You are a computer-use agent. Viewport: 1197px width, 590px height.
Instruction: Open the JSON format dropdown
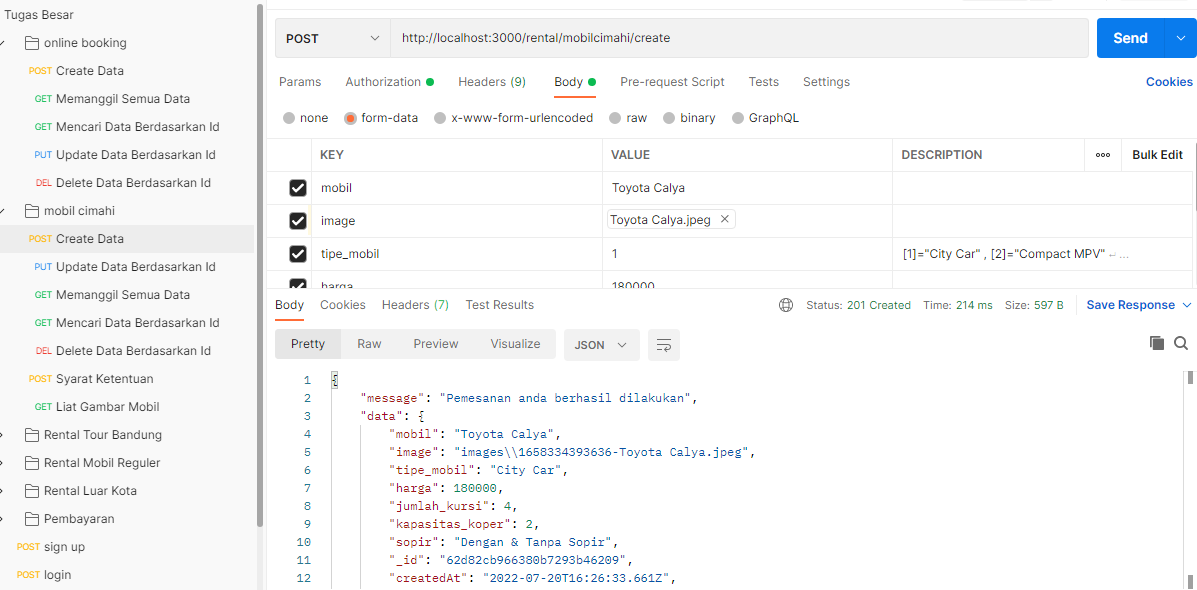pos(601,344)
